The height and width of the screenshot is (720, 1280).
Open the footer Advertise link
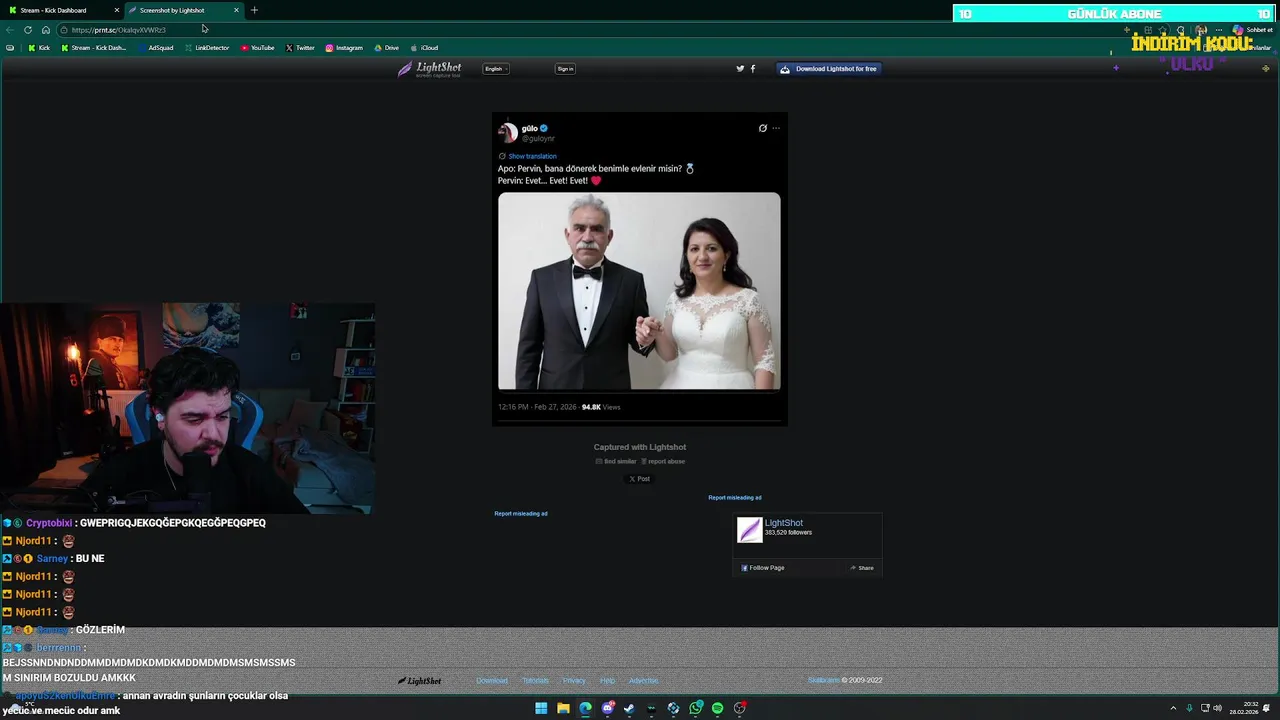pos(644,681)
